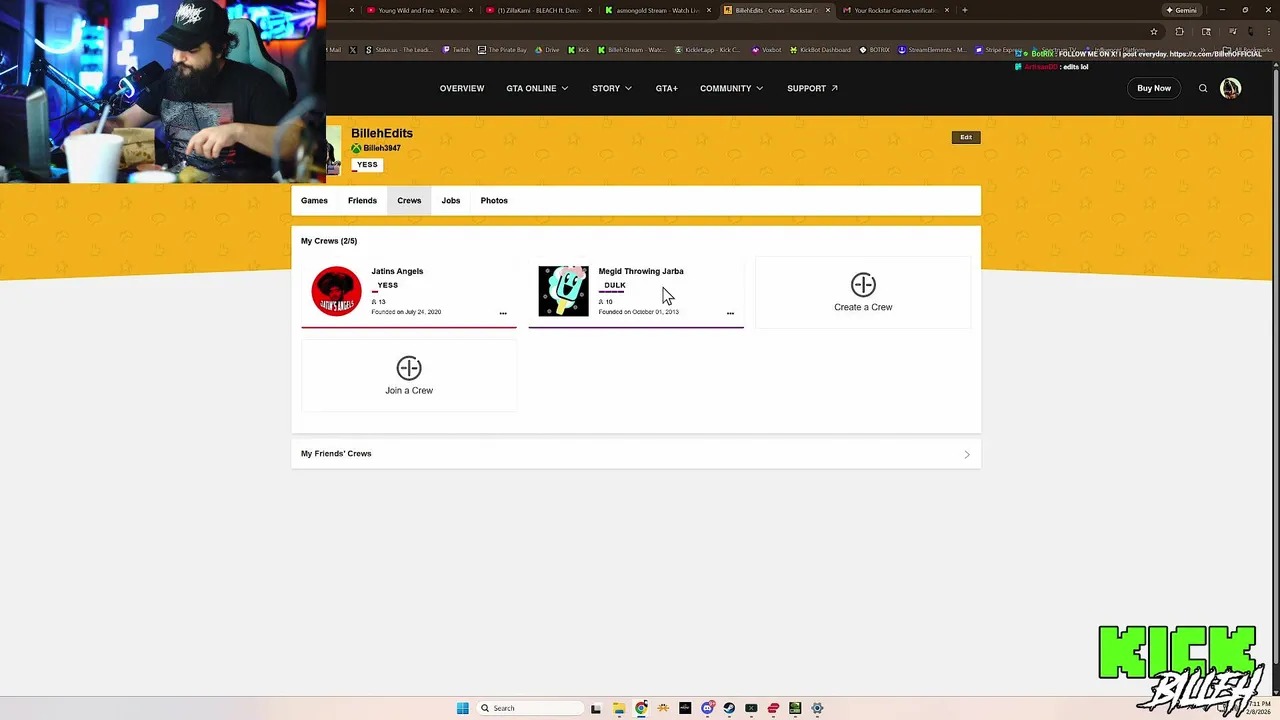Screen dimensions: 1280x720
Task: Open KickBot Dashboard bookmark
Action: 820,50
